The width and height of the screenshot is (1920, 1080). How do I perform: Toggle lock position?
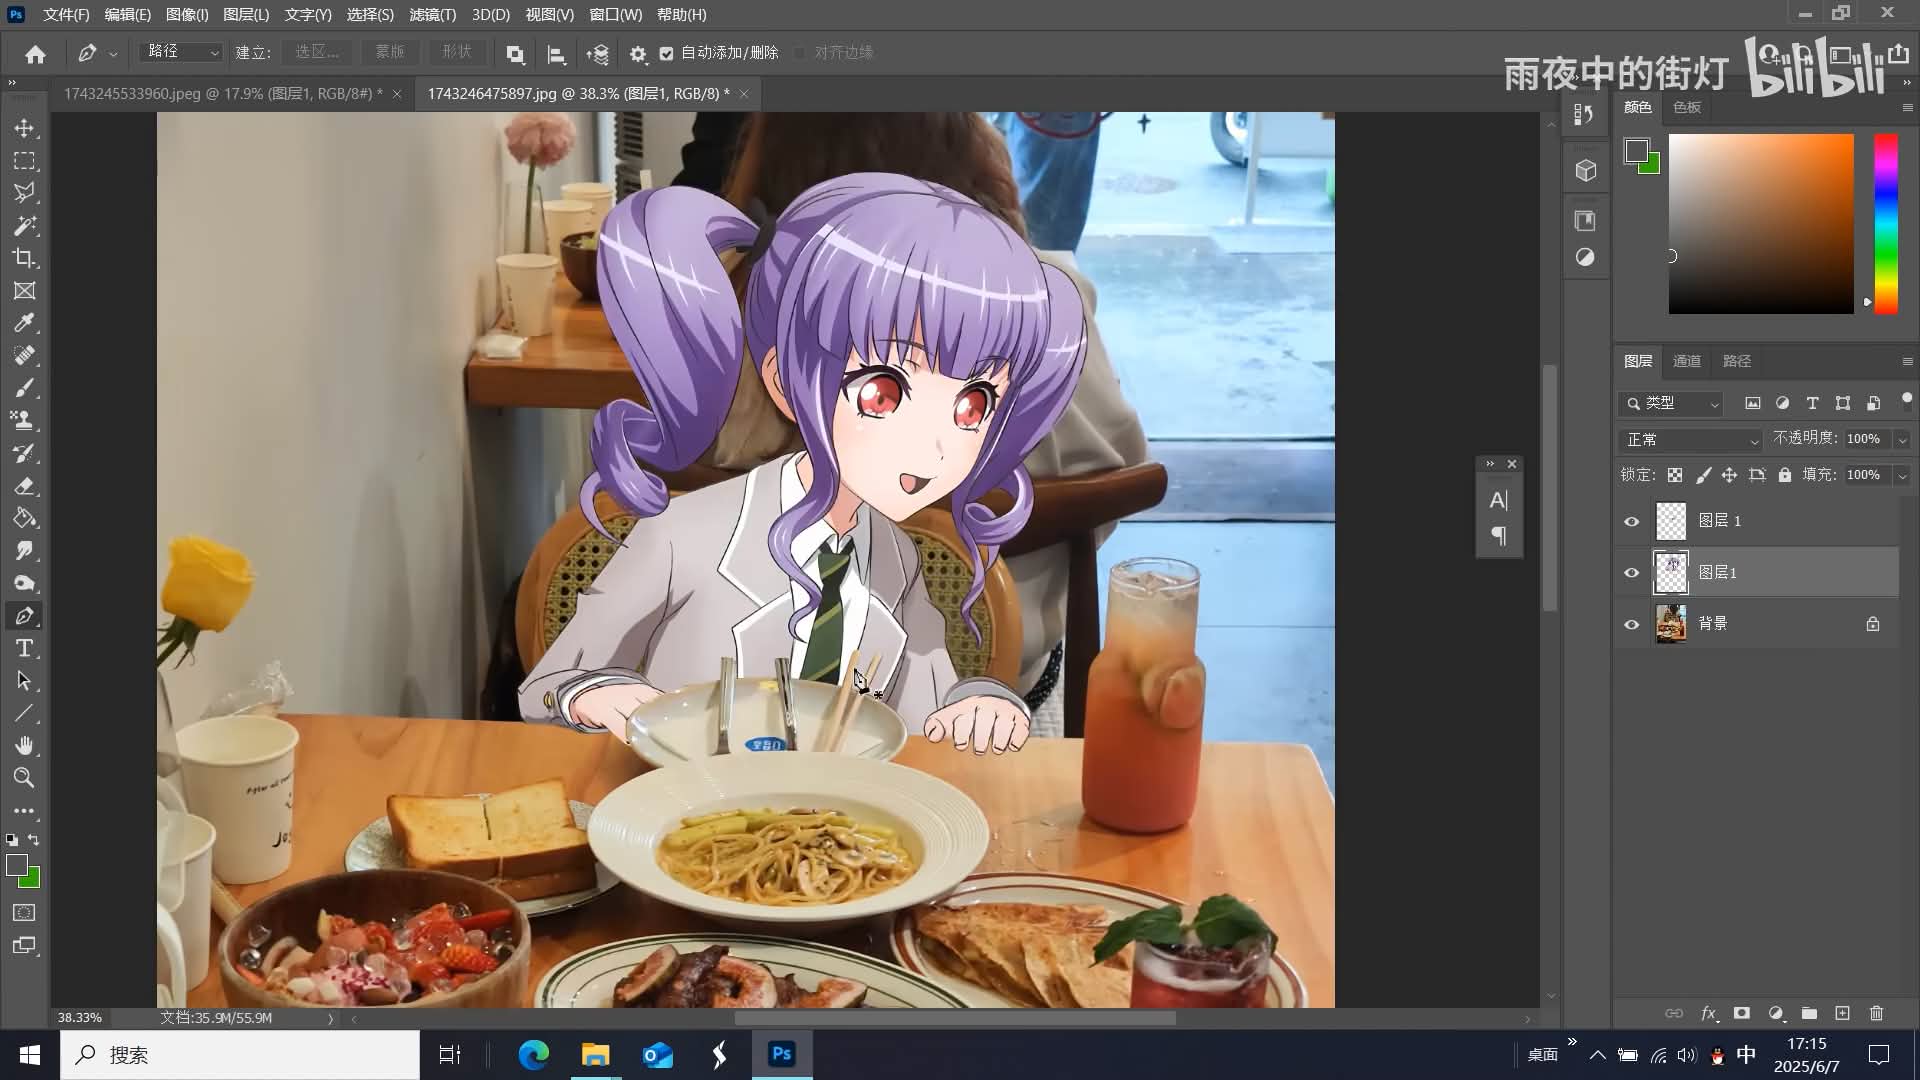[1729, 475]
